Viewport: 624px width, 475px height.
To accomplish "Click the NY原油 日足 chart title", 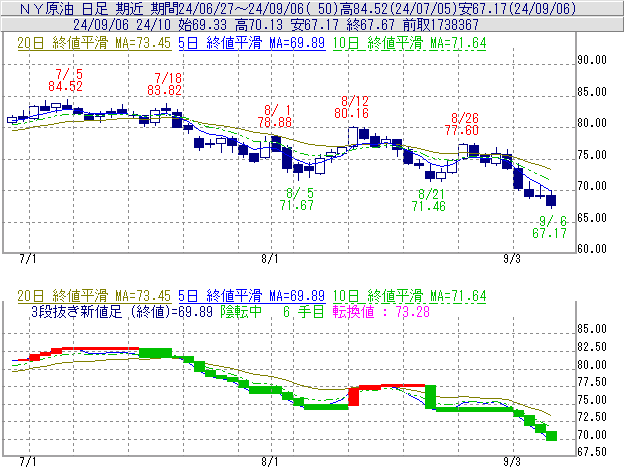I will tap(63, 8).
